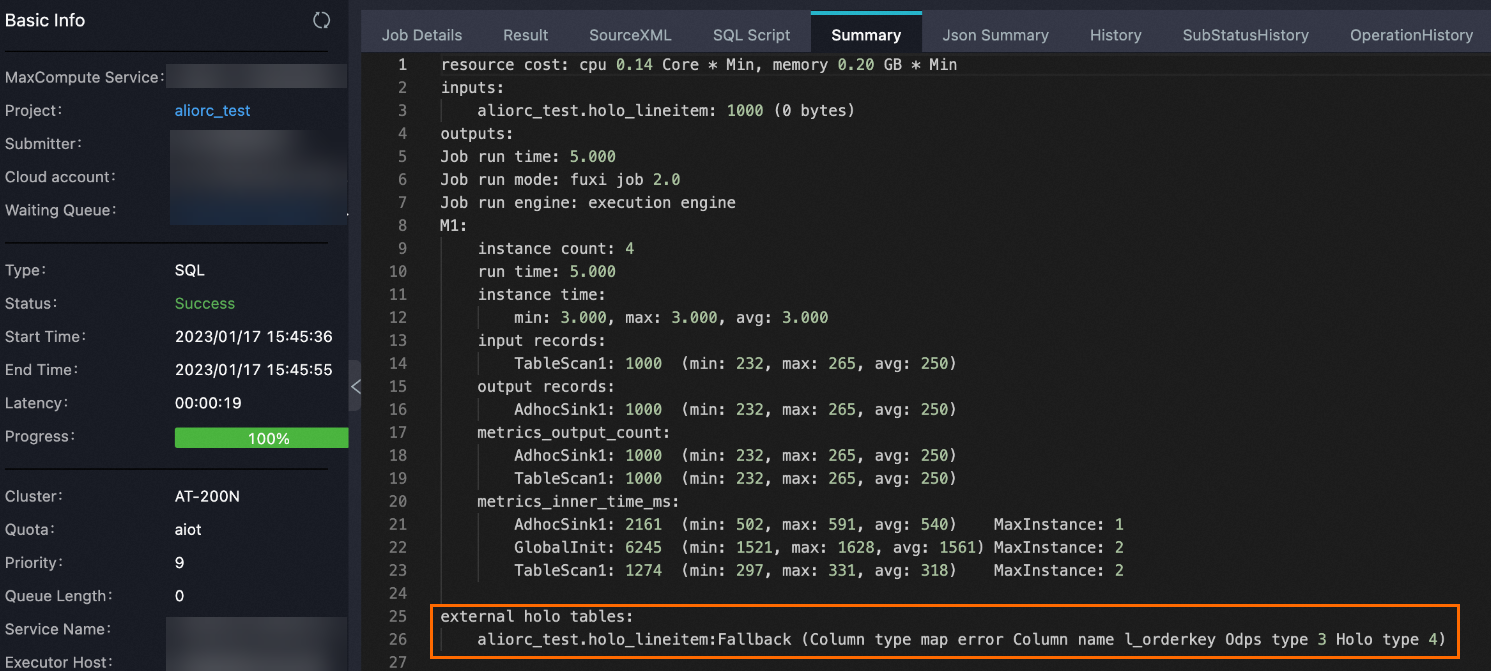1491x671 pixels.
Task: Click the Basic Info panel heading
Action: click(45, 20)
